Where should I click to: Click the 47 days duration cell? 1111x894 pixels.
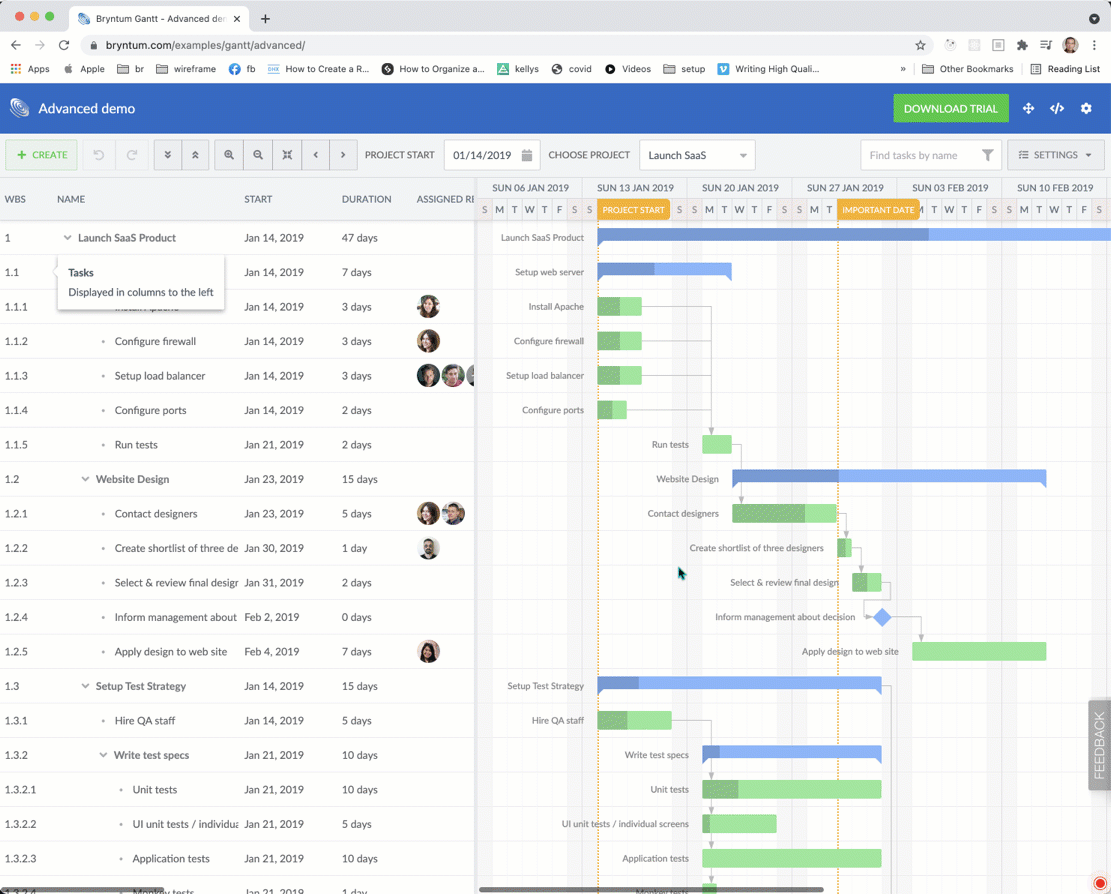click(359, 238)
